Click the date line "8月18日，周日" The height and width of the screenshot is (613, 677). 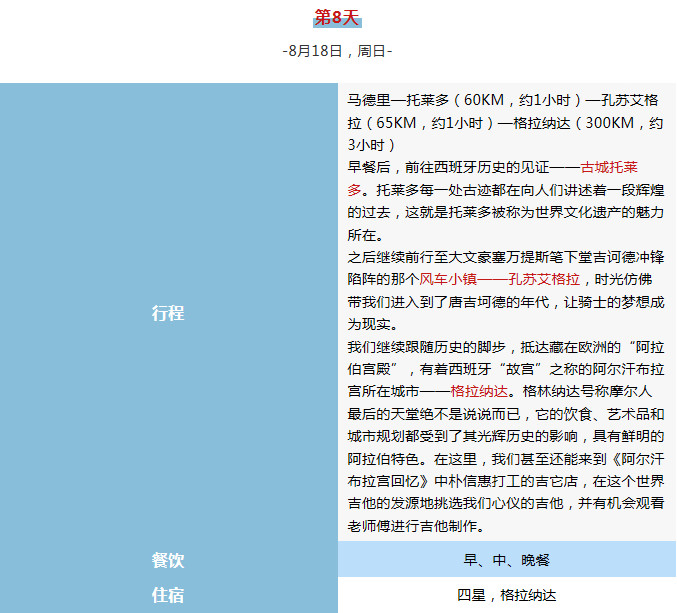(337, 51)
